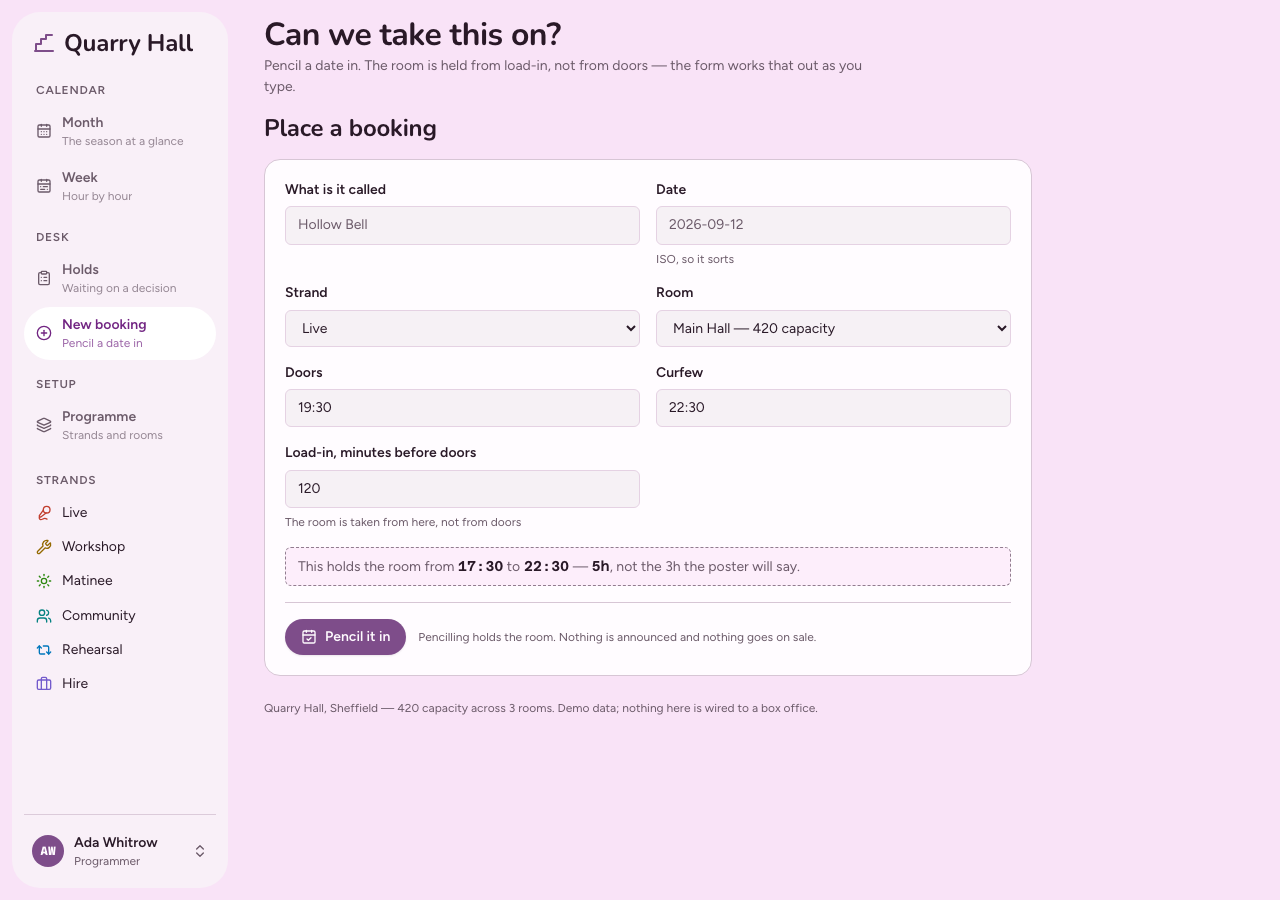Select the Community people icon

tap(44, 616)
